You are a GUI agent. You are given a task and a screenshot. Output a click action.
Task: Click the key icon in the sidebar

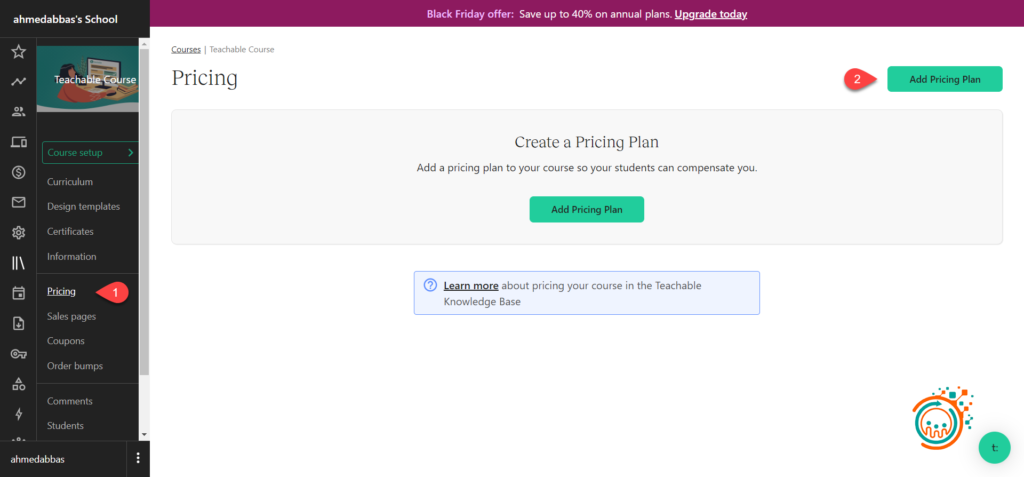click(x=18, y=353)
